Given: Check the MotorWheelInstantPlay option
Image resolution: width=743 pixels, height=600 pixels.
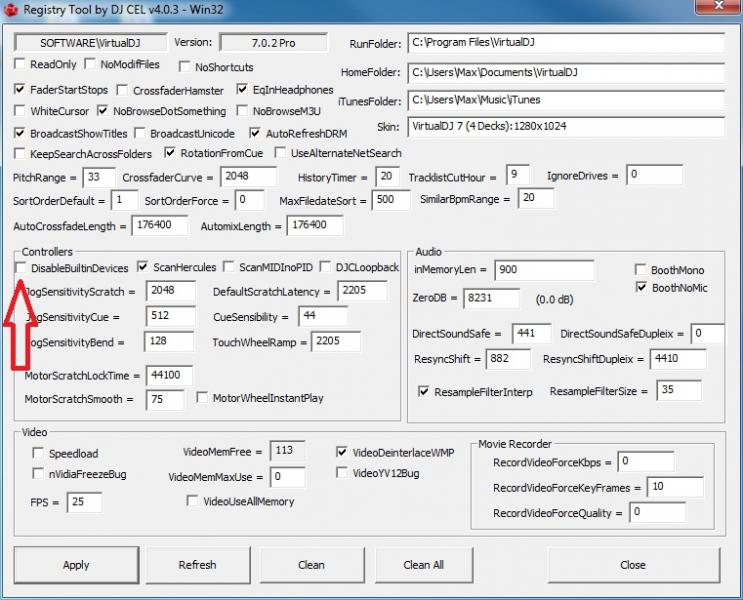Looking at the screenshot, I should point(202,397).
